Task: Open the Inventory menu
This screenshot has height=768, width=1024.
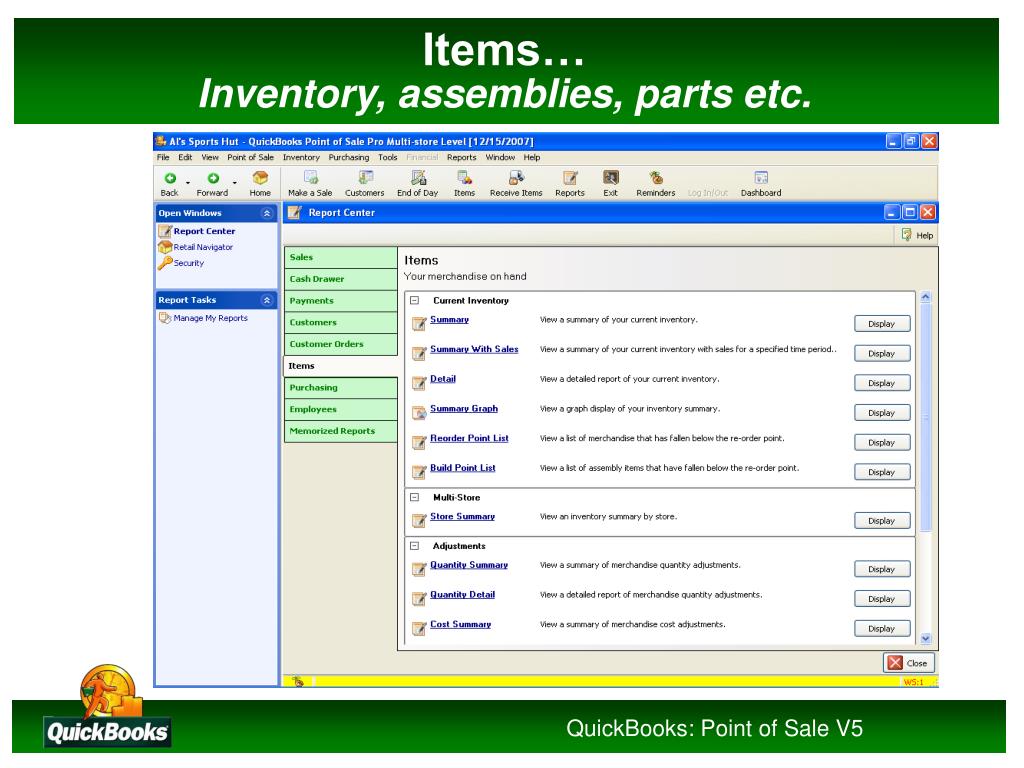Action: (301, 157)
